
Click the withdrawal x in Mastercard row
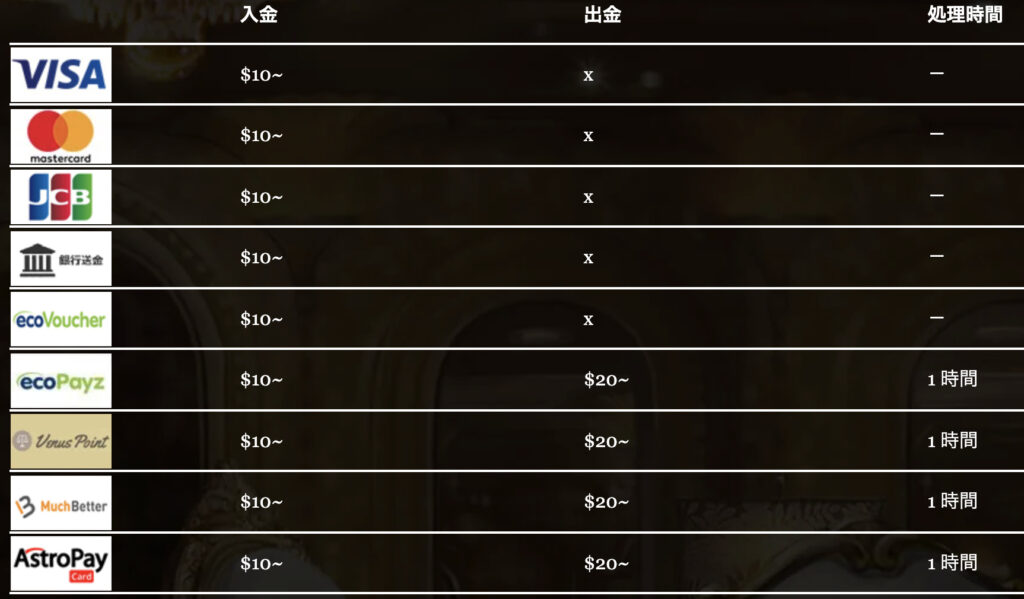588,137
